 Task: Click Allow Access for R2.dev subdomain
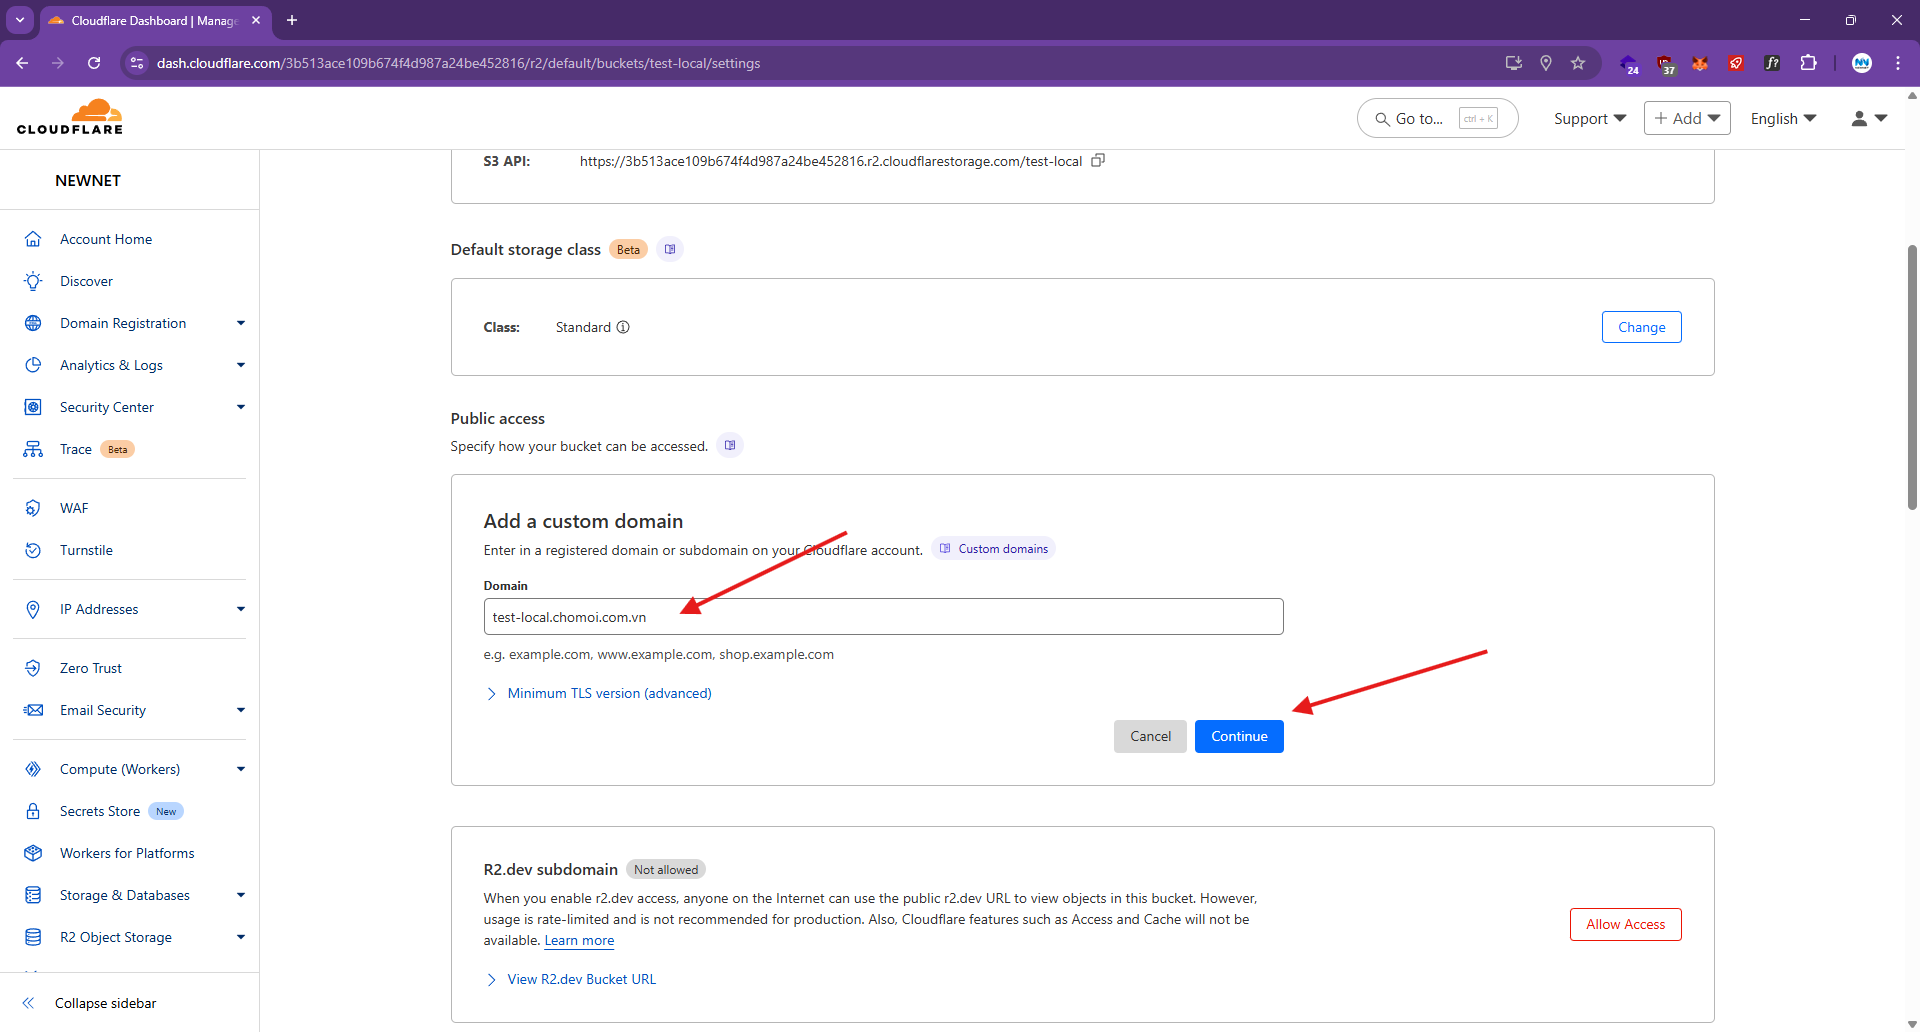[x=1625, y=924]
